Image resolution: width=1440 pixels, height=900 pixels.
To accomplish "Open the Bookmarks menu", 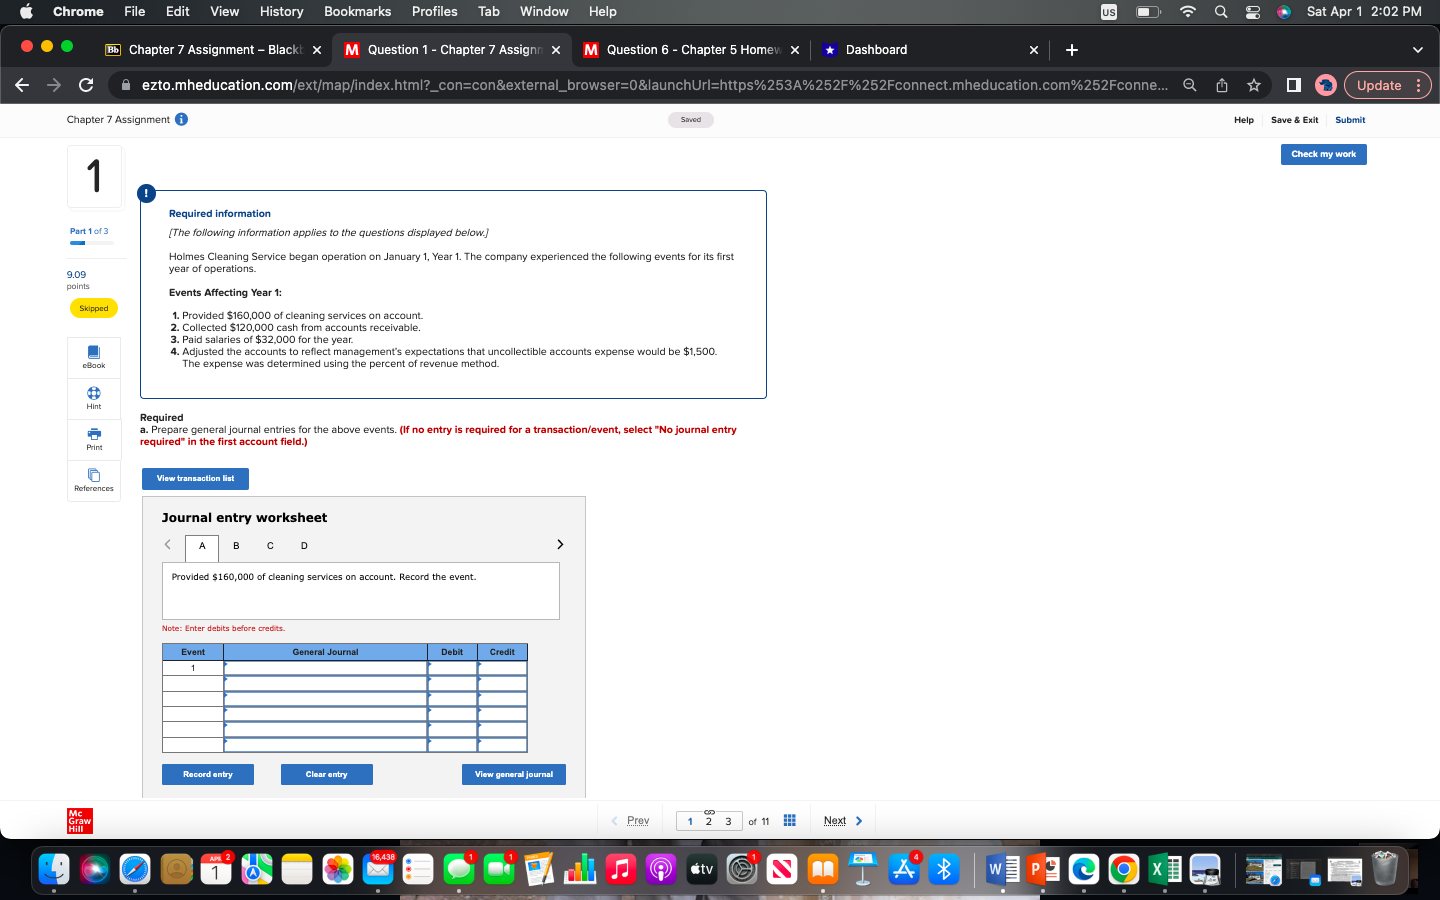I will [x=357, y=12].
